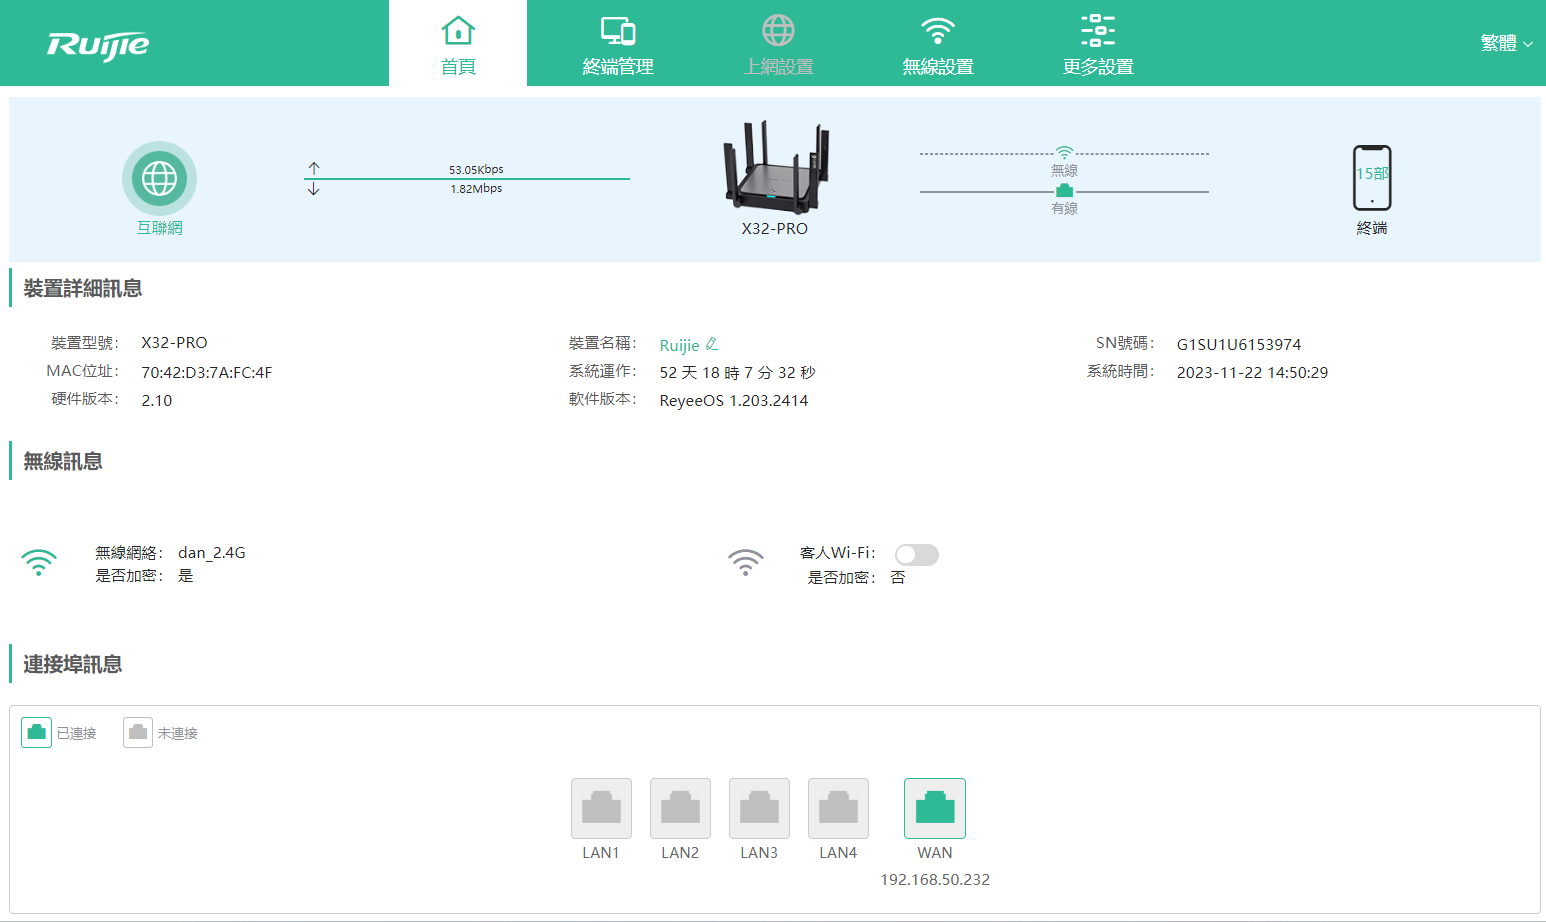This screenshot has height=922, width=1546.
Task: Click the 已連接 connected port legend icon
Action: [36, 732]
